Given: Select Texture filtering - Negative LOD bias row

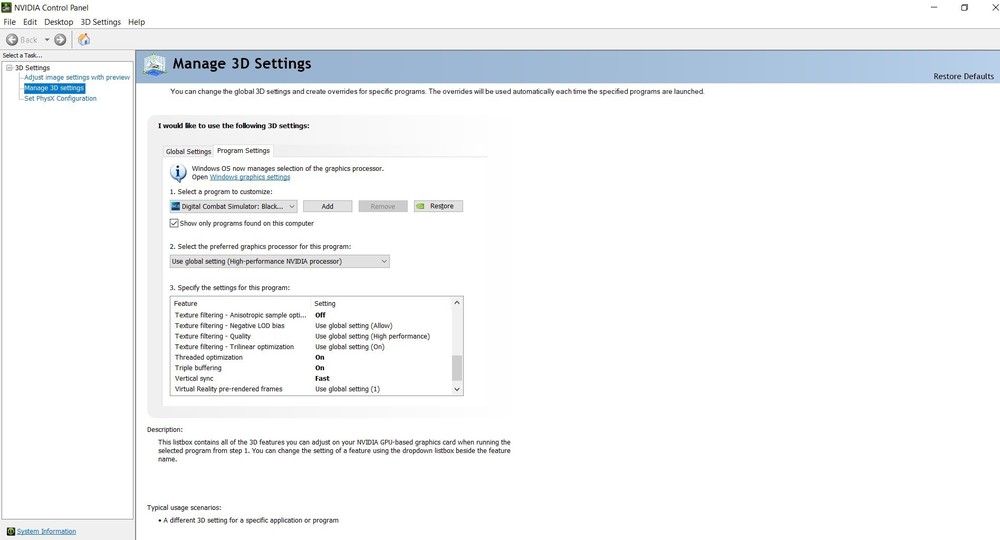Looking at the screenshot, I should [x=311, y=326].
